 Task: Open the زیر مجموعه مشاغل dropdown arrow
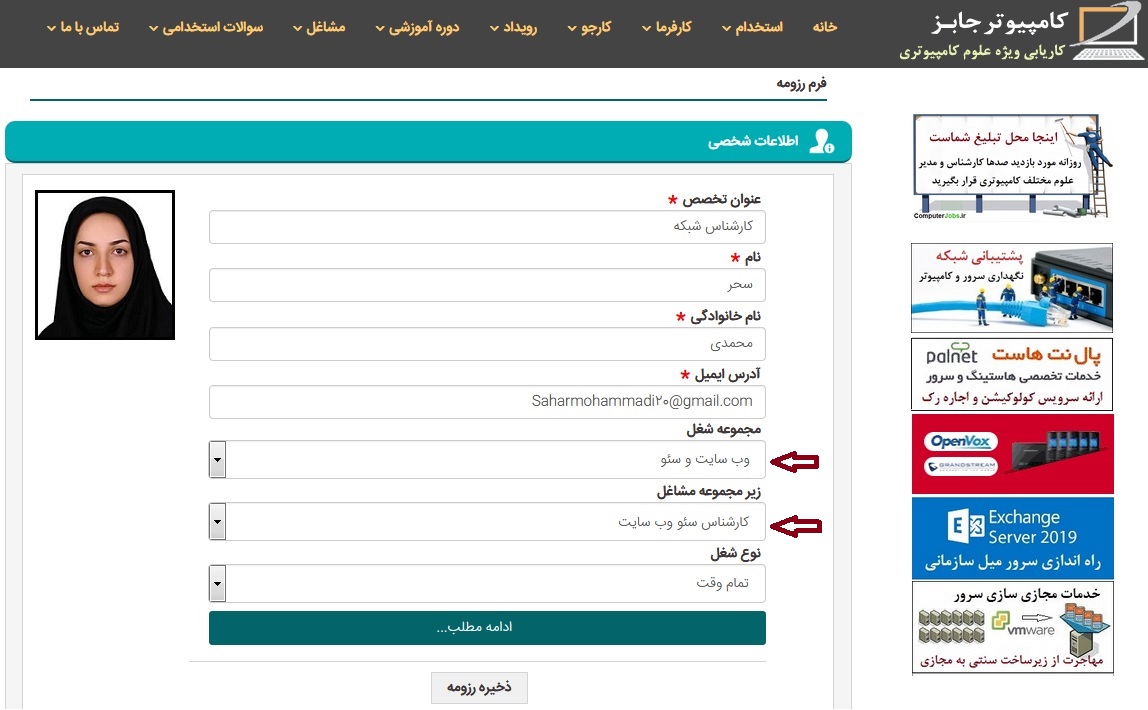point(217,522)
